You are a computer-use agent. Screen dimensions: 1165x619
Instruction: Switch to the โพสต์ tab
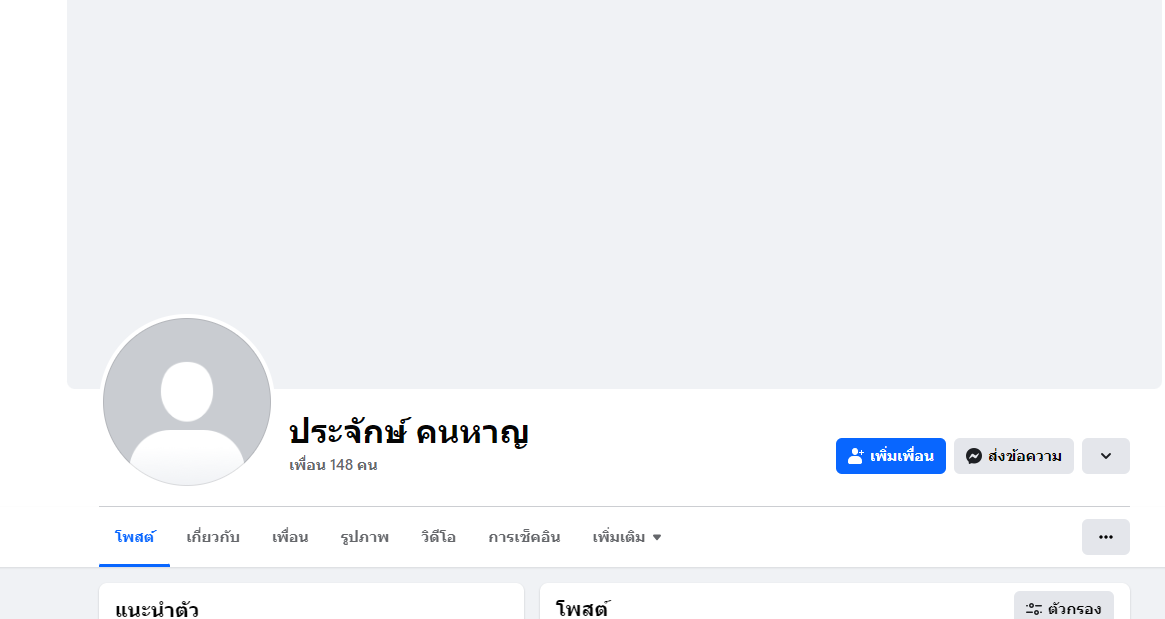(x=134, y=537)
